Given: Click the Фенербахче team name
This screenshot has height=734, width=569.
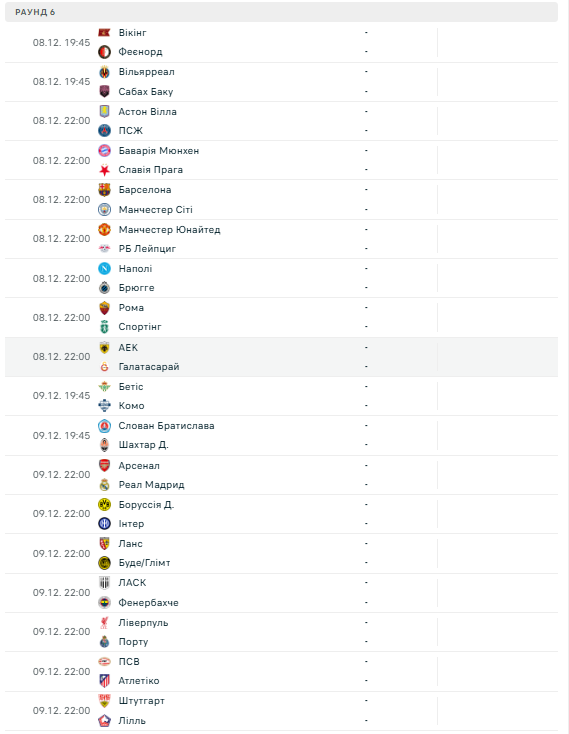Looking at the screenshot, I should (x=148, y=603).
